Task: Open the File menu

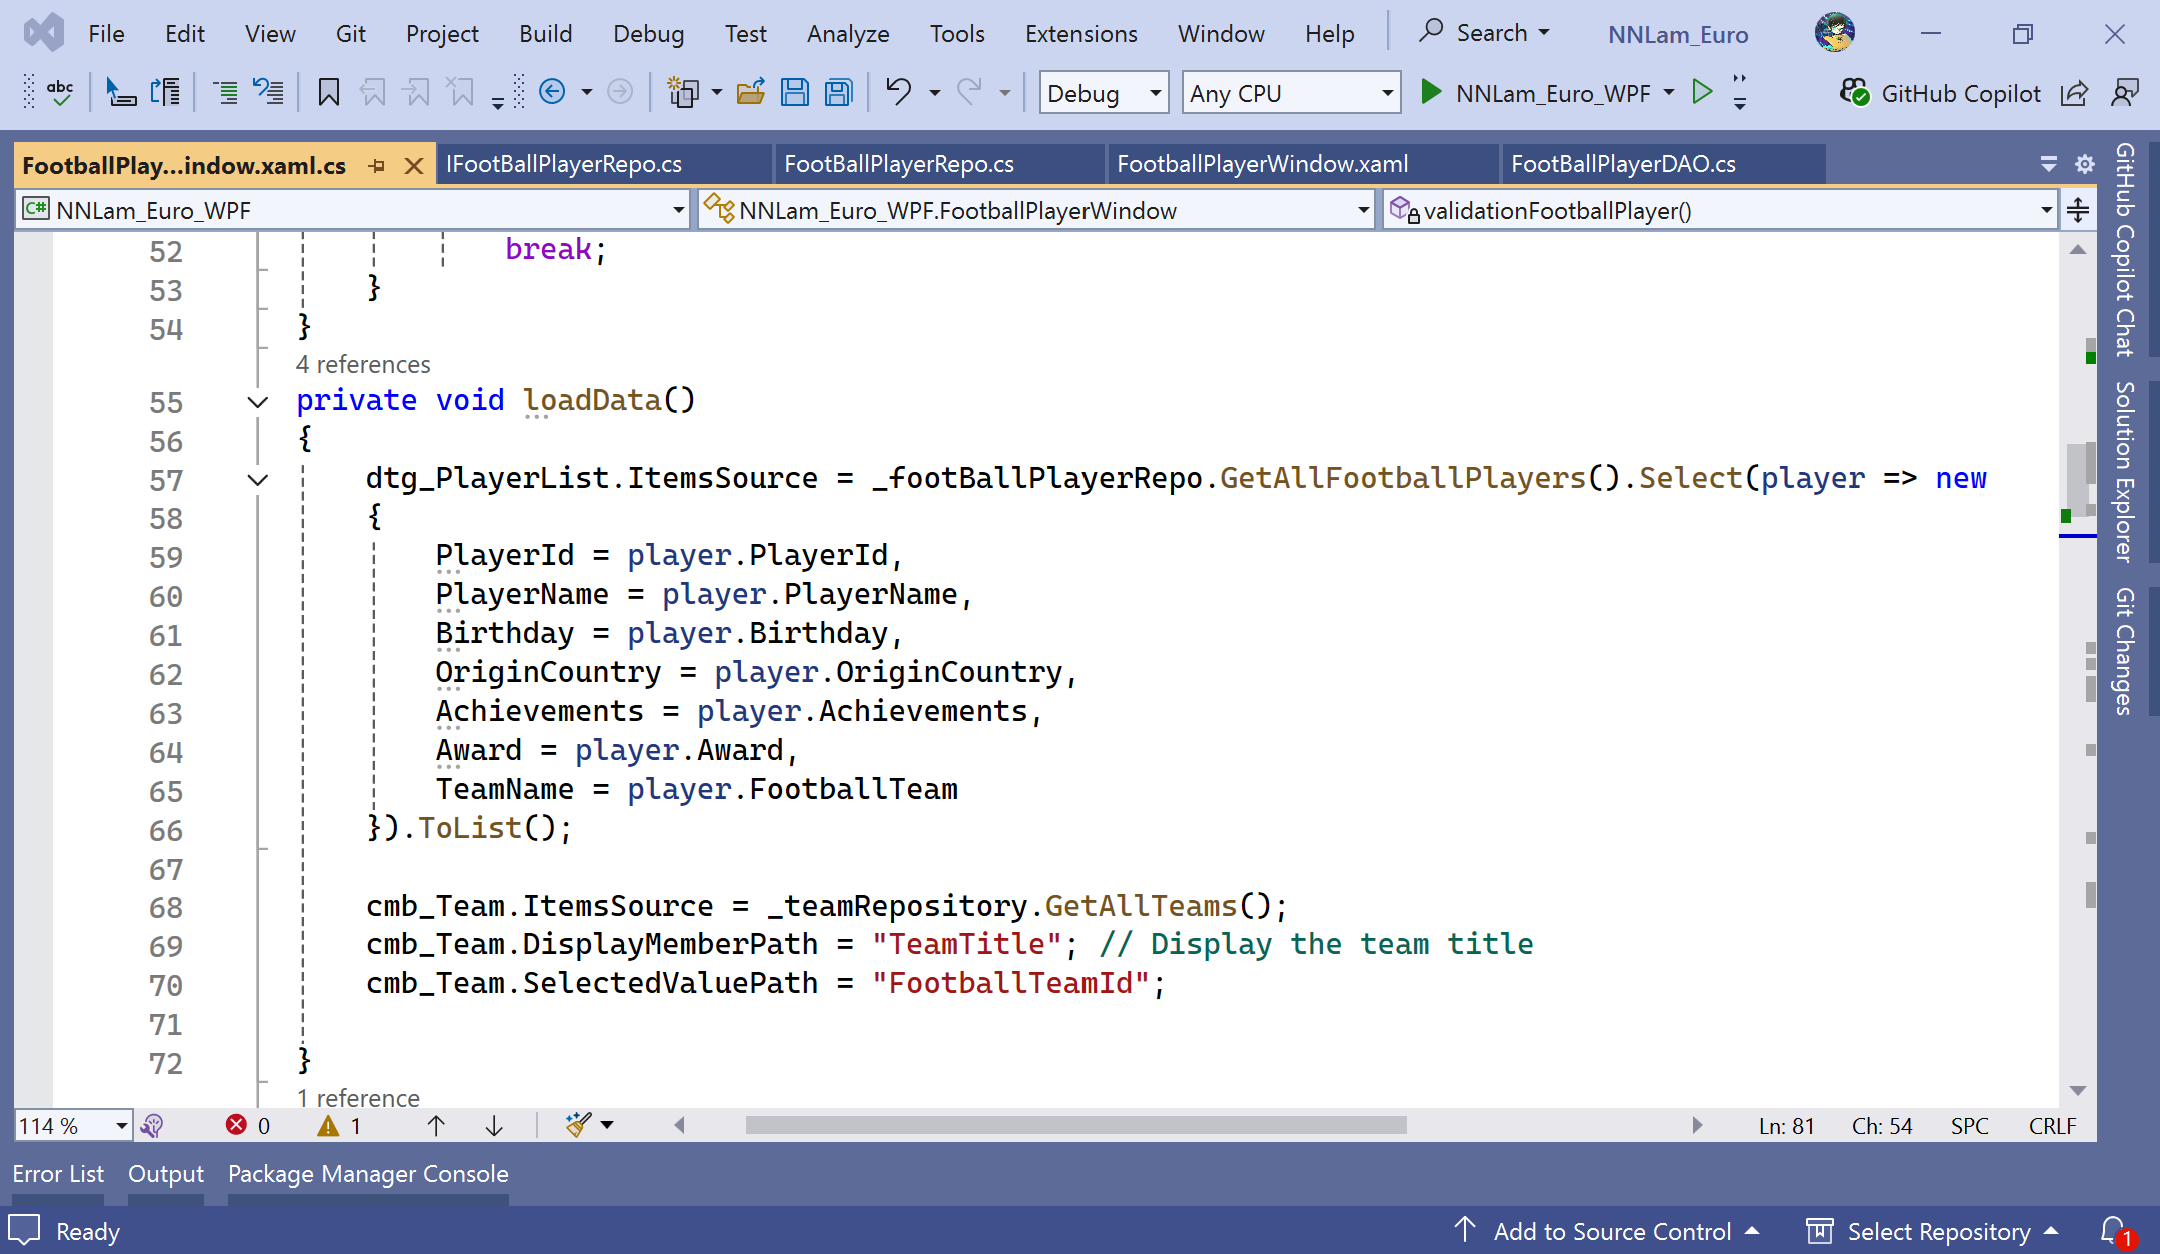Action: point(106,33)
